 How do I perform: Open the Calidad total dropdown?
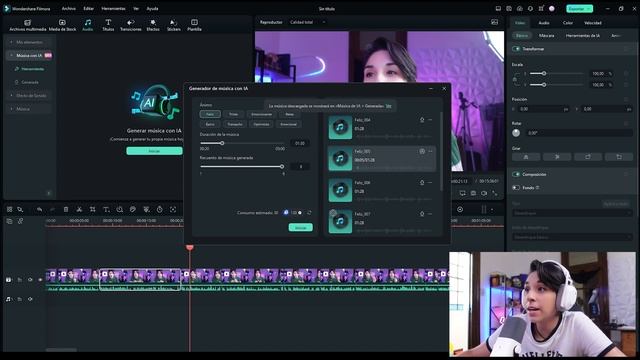(x=307, y=22)
